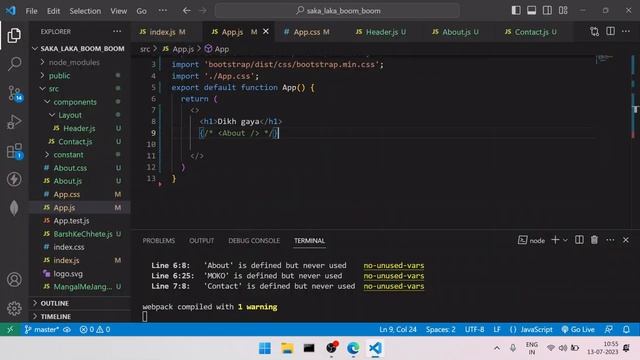Open the View menu
This screenshot has height=360, width=640.
click(118, 11)
